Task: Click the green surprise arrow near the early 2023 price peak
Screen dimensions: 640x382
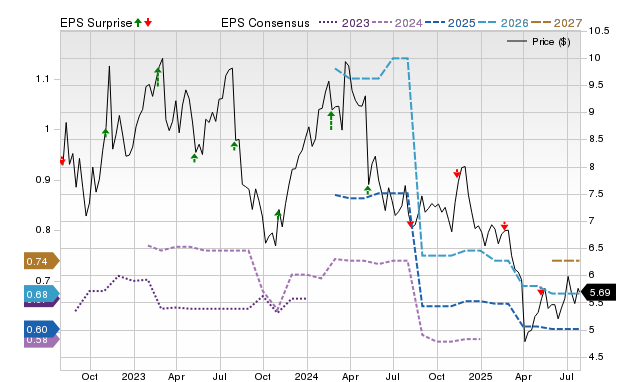Action: pos(158,77)
